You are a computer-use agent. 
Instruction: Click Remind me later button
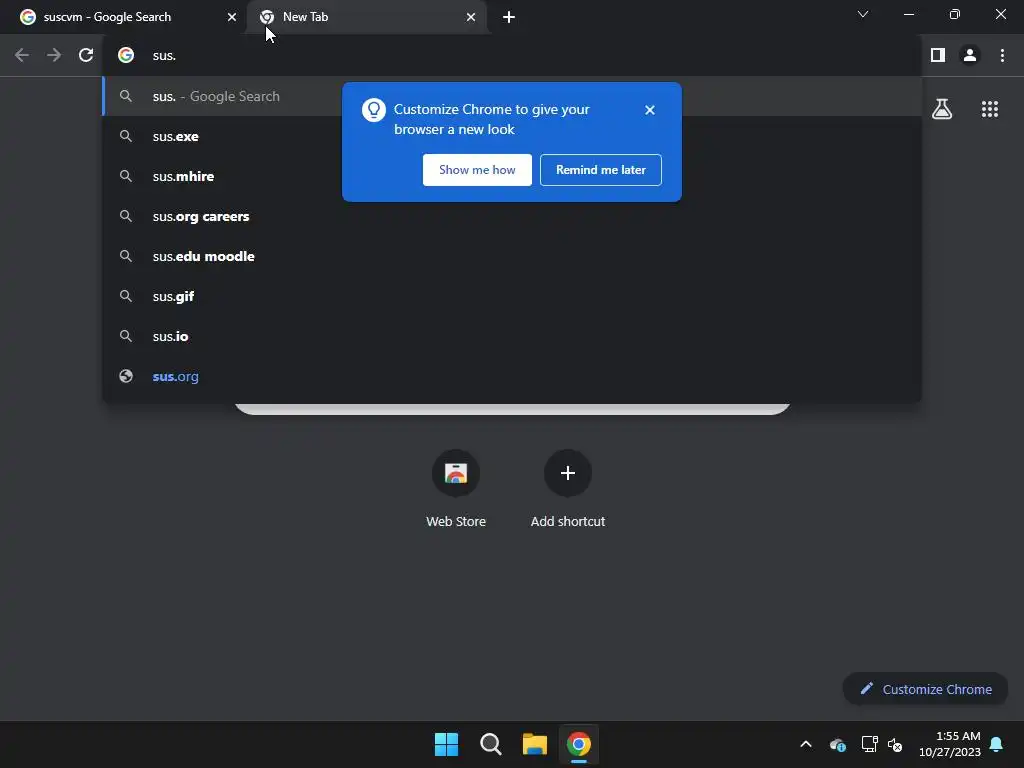[x=600, y=170]
